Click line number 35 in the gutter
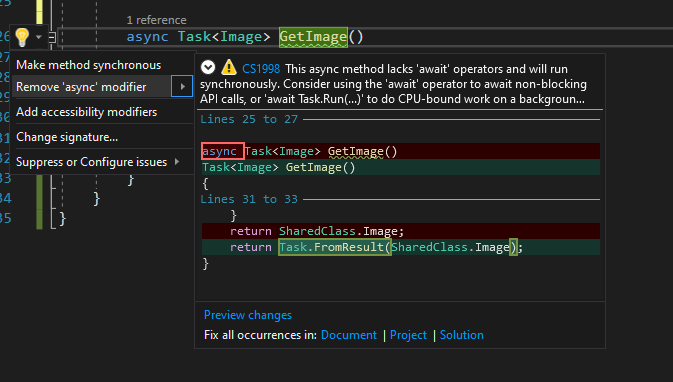This screenshot has width=673, height=382. (6, 218)
